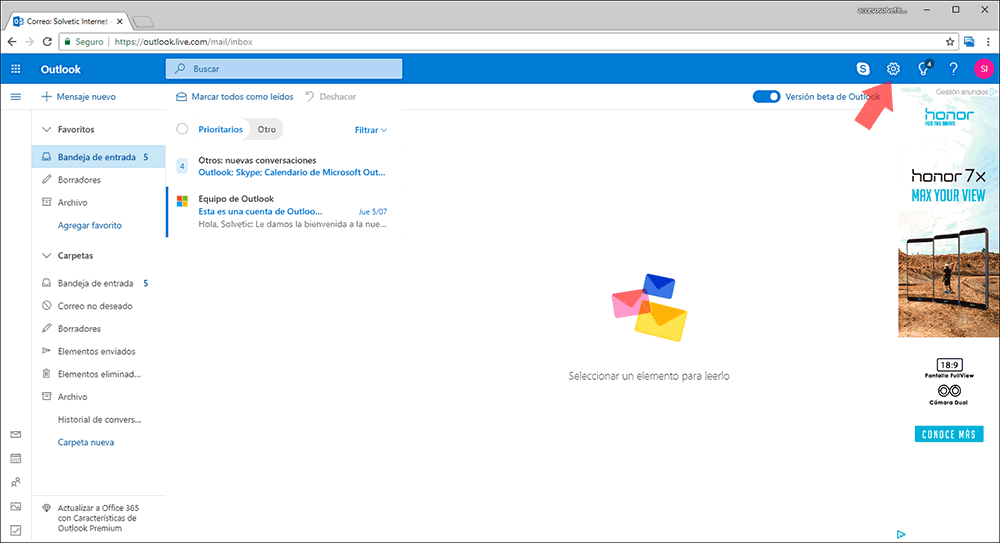Viewport: 1000px width, 543px height.
Task: Open Skype from the Outlook header
Action: [863, 69]
